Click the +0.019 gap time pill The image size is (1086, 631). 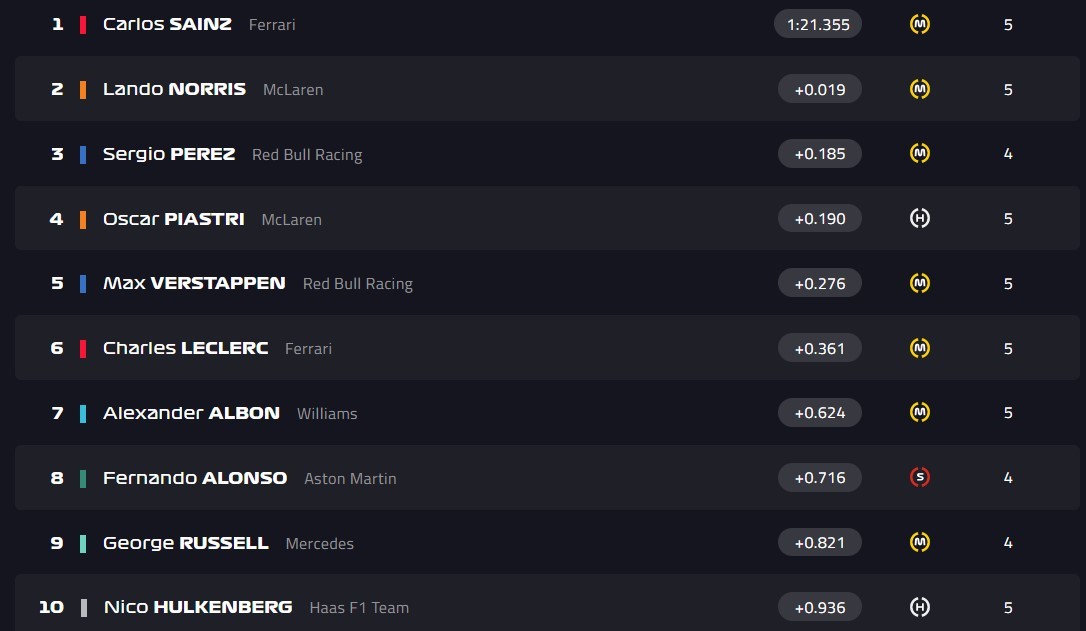point(819,89)
